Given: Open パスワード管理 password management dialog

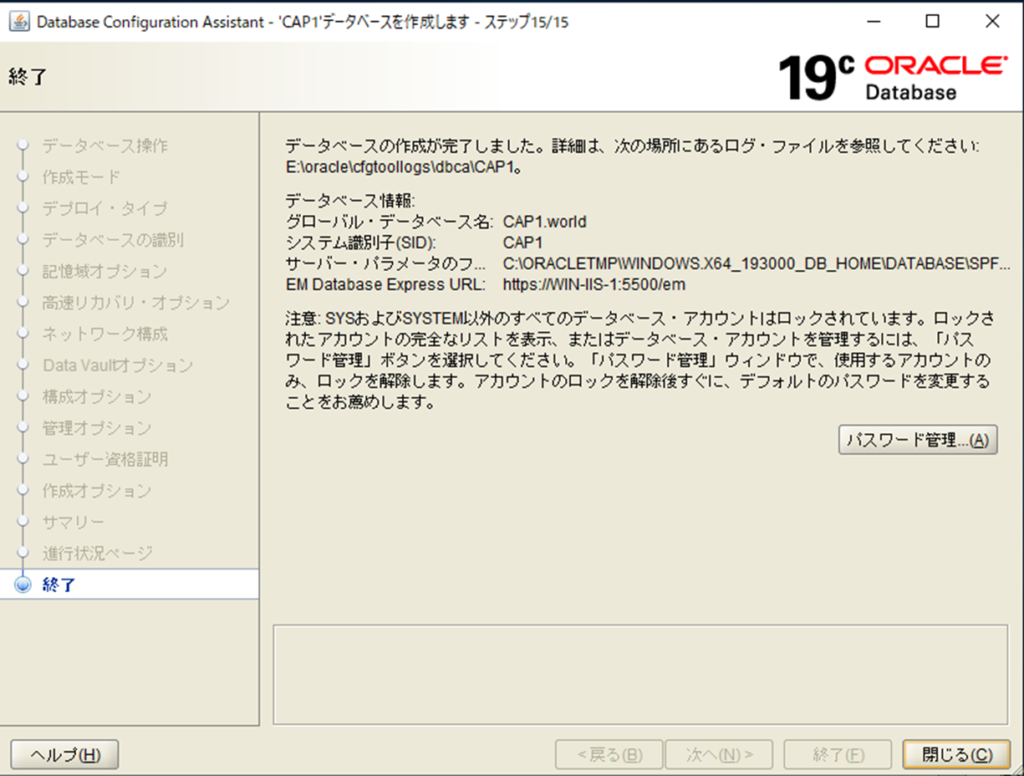Looking at the screenshot, I should [x=917, y=440].
